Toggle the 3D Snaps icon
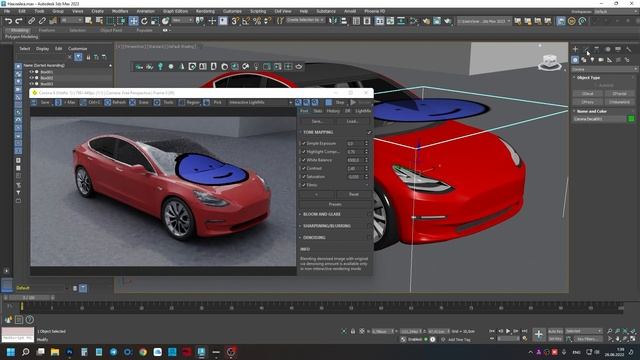This screenshot has width=640, height=360. tap(235, 21)
